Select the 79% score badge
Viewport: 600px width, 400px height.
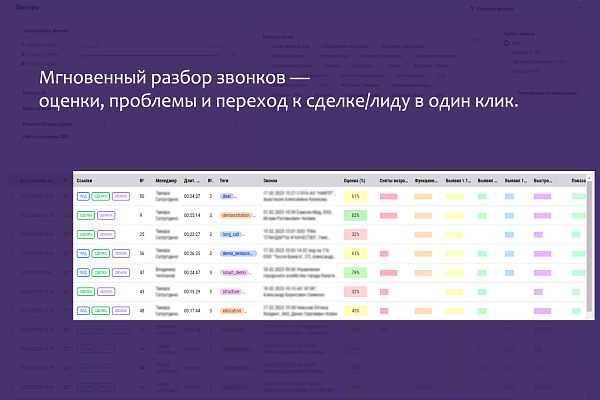click(355, 273)
